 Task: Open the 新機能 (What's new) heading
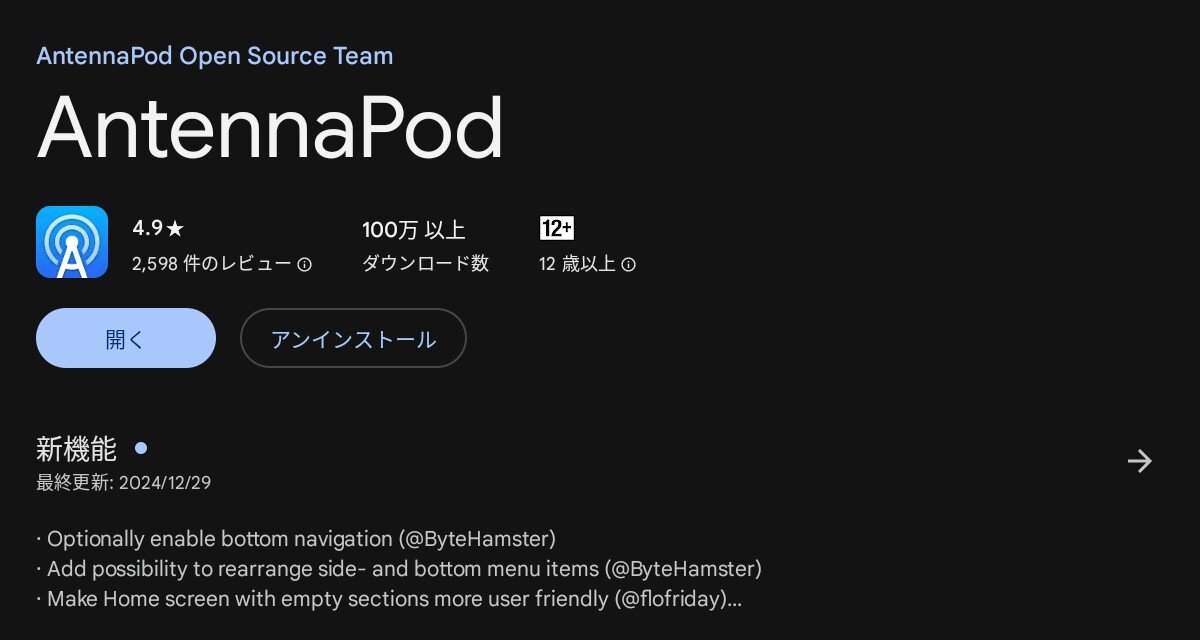click(x=76, y=449)
